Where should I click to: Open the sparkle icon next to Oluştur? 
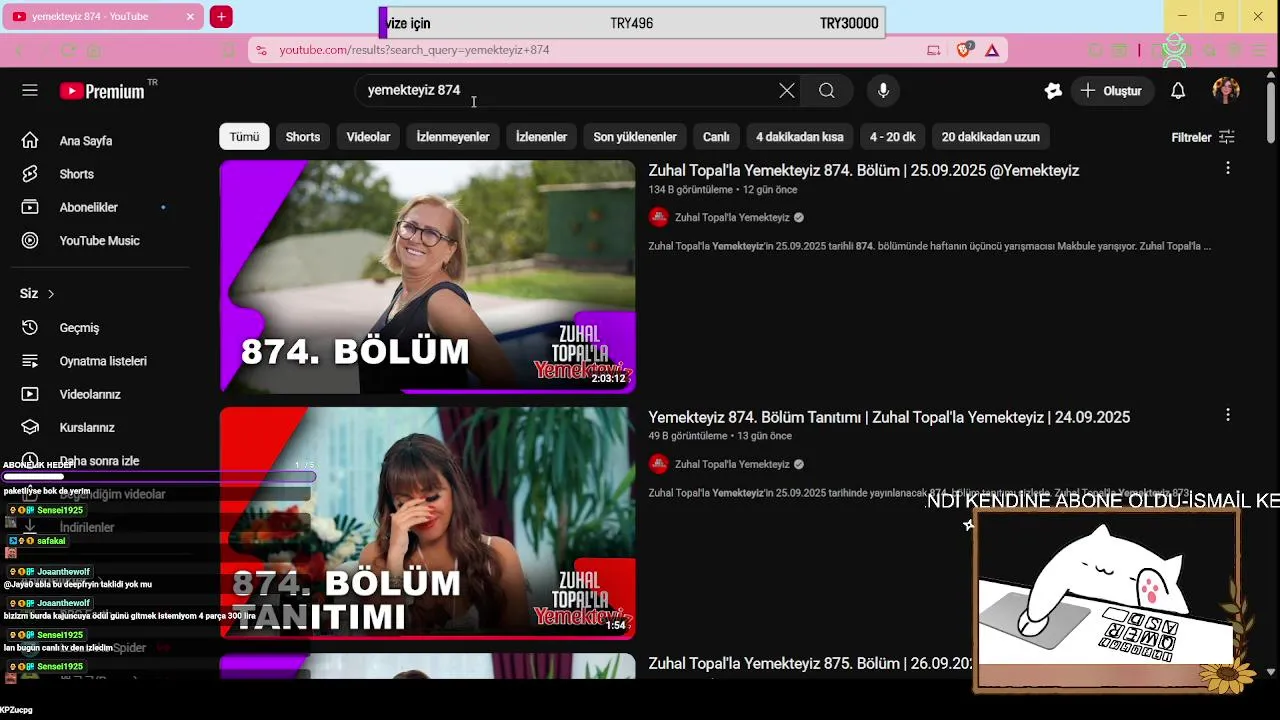(1053, 91)
